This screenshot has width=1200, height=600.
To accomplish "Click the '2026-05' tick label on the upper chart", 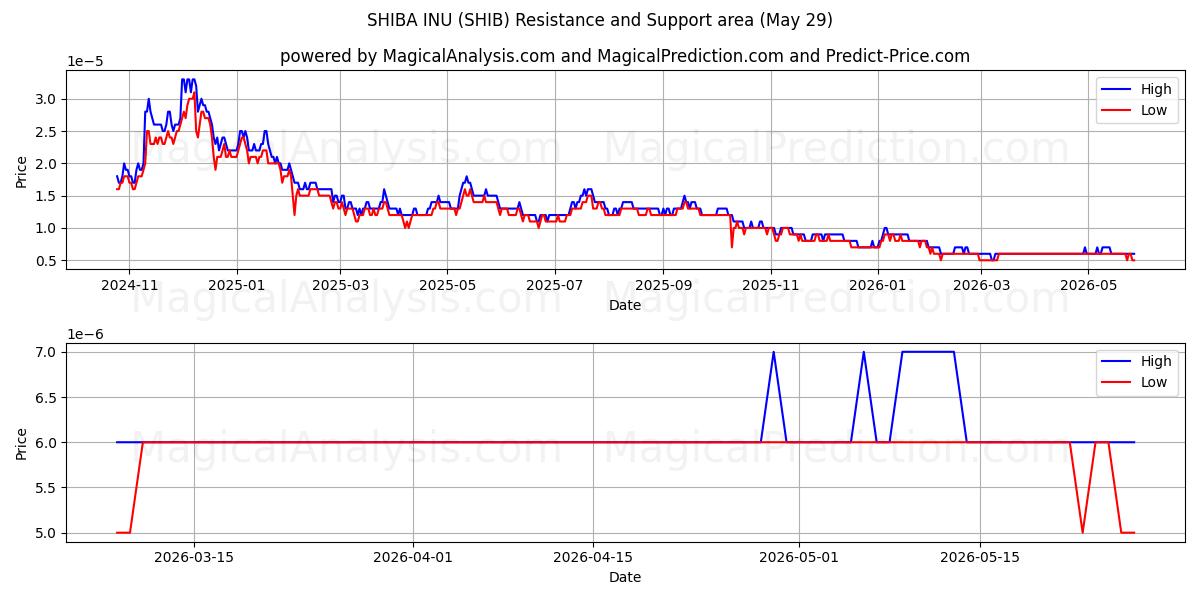I will tap(1088, 286).
